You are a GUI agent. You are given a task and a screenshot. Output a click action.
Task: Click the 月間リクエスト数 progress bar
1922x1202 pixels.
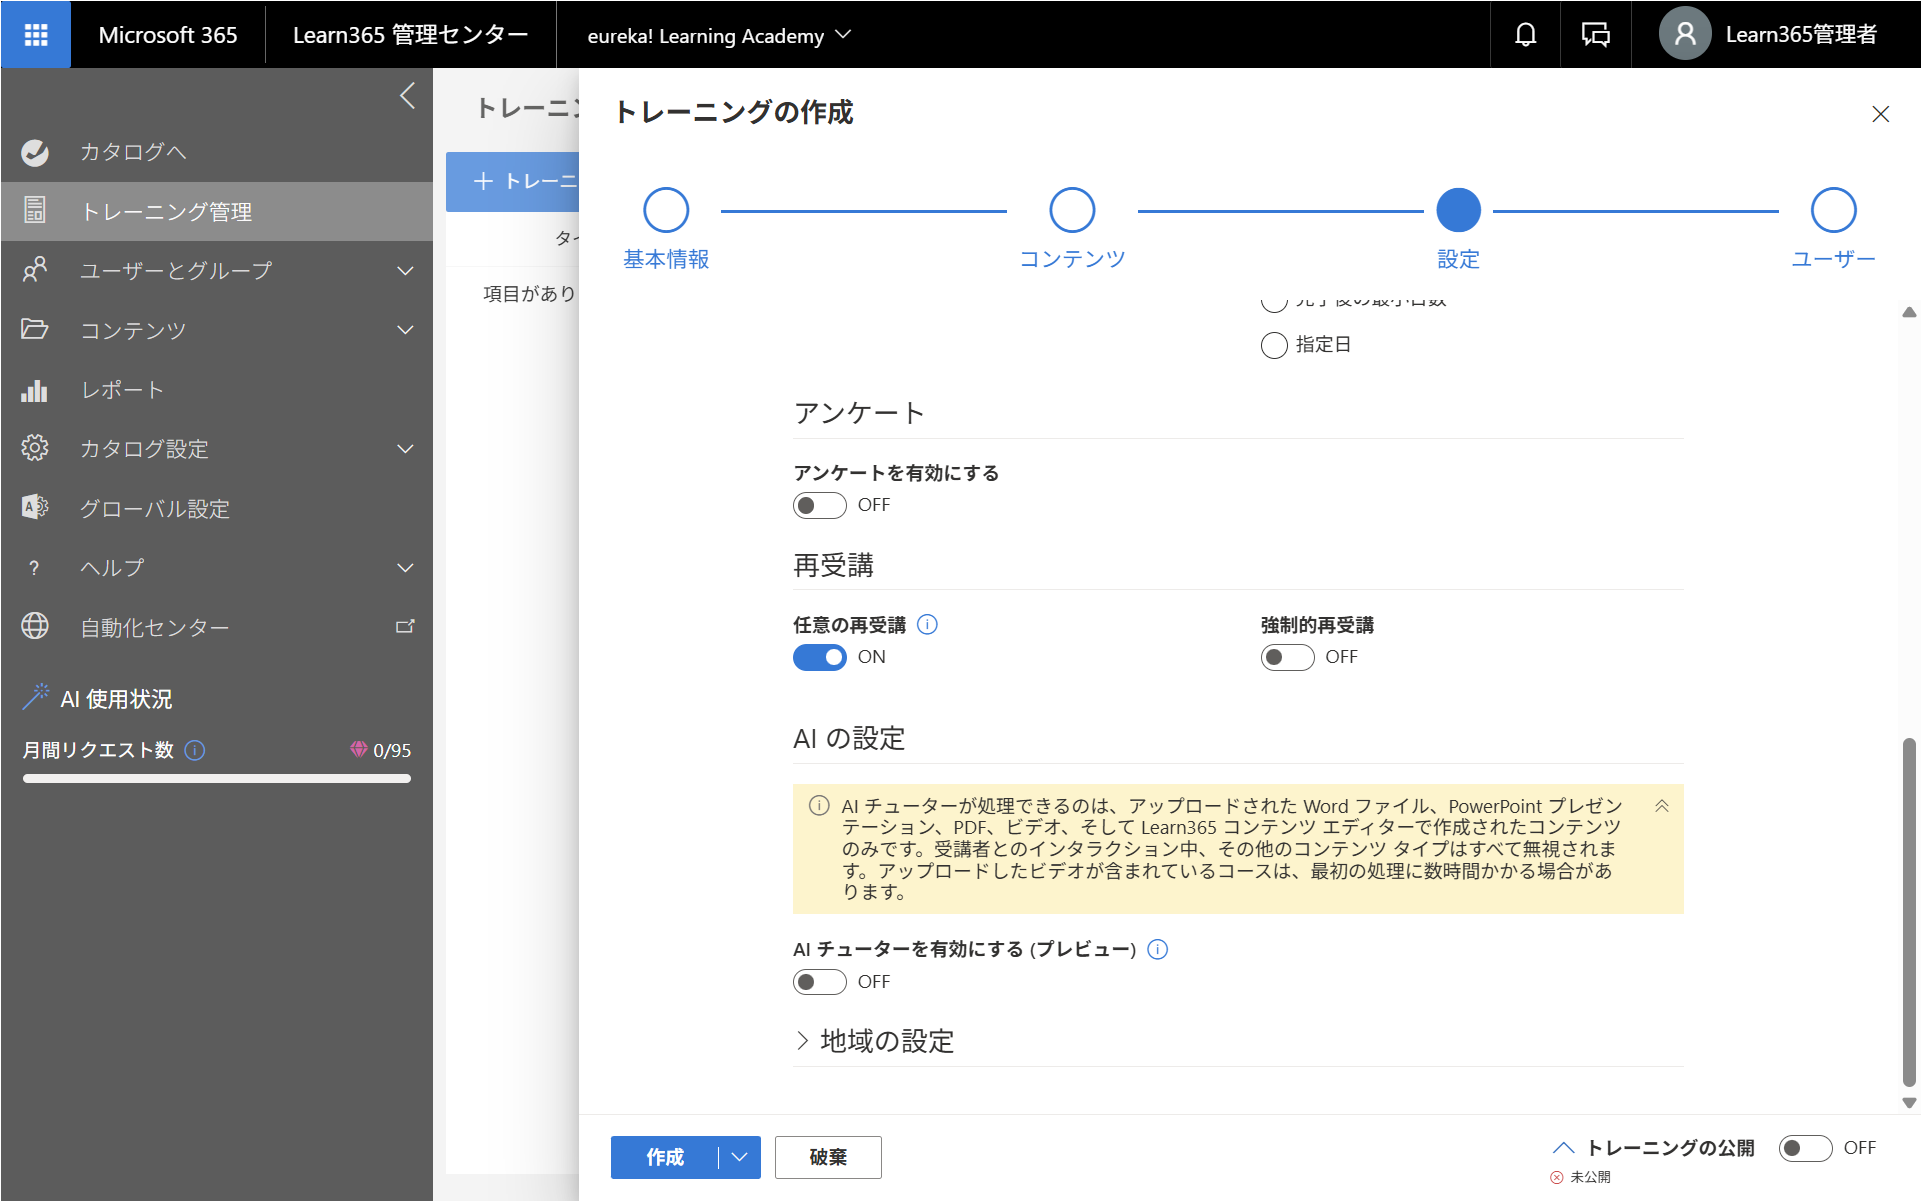coord(217,778)
